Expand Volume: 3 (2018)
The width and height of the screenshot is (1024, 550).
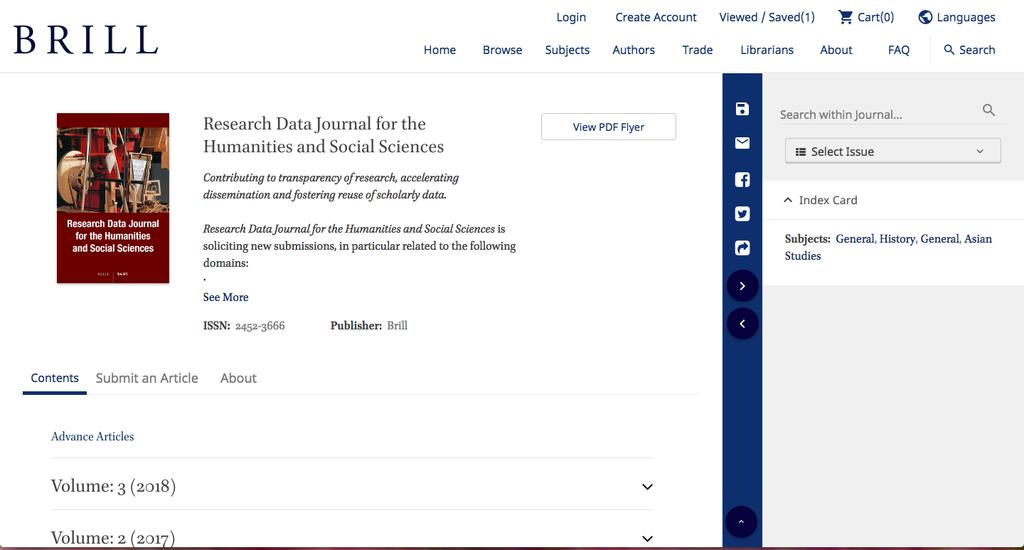pos(352,486)
